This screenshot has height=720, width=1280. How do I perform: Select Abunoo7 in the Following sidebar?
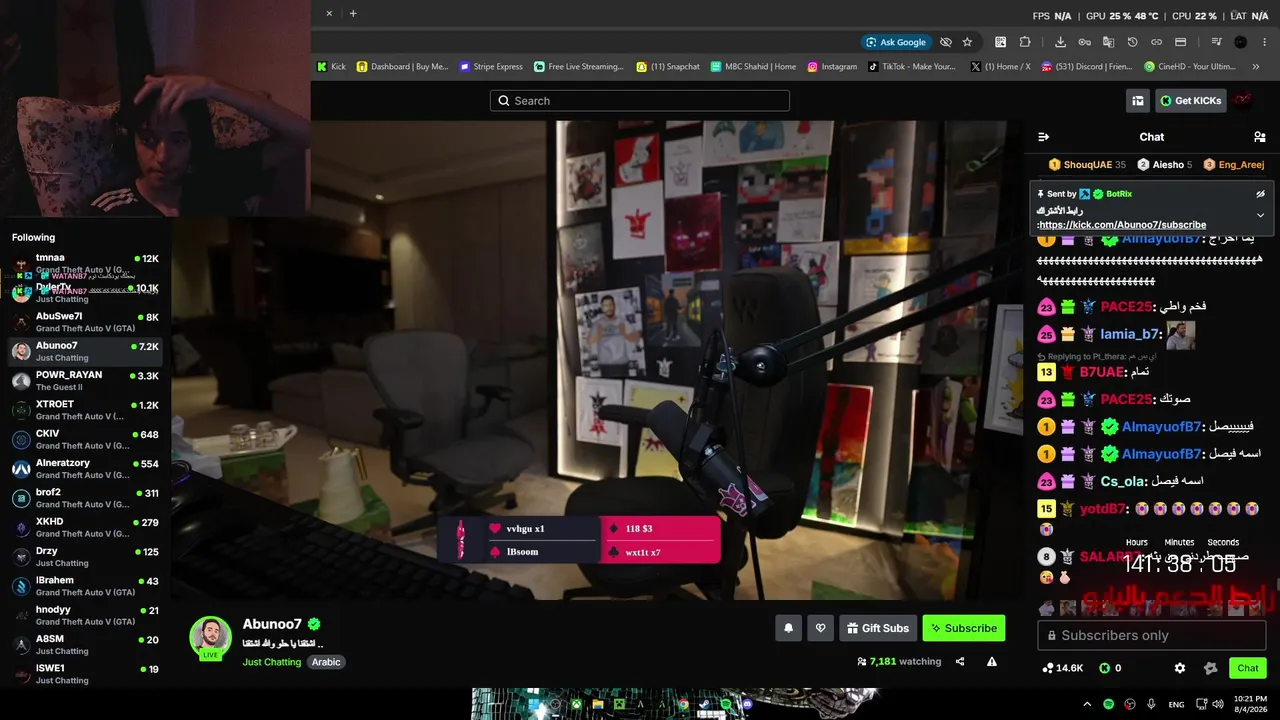(85, 351)
